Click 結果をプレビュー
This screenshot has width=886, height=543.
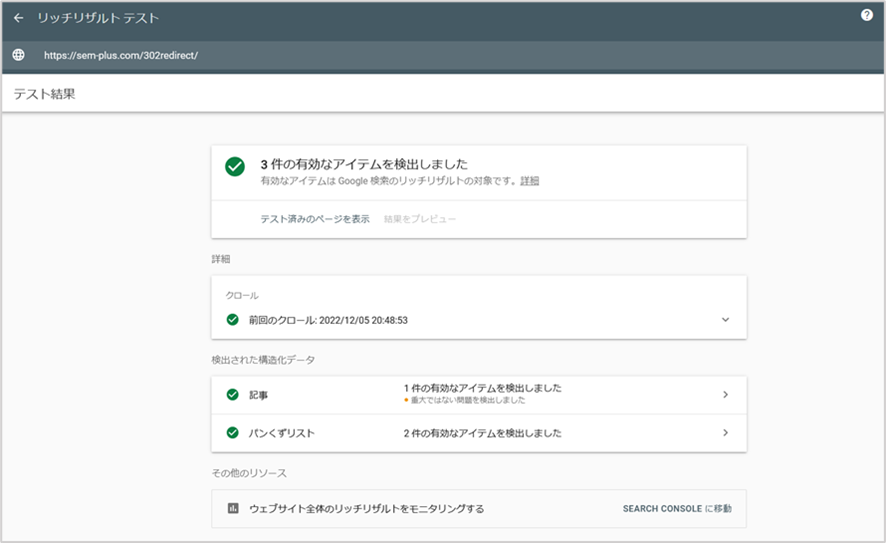pyautogui.click(x=420, y=218)
